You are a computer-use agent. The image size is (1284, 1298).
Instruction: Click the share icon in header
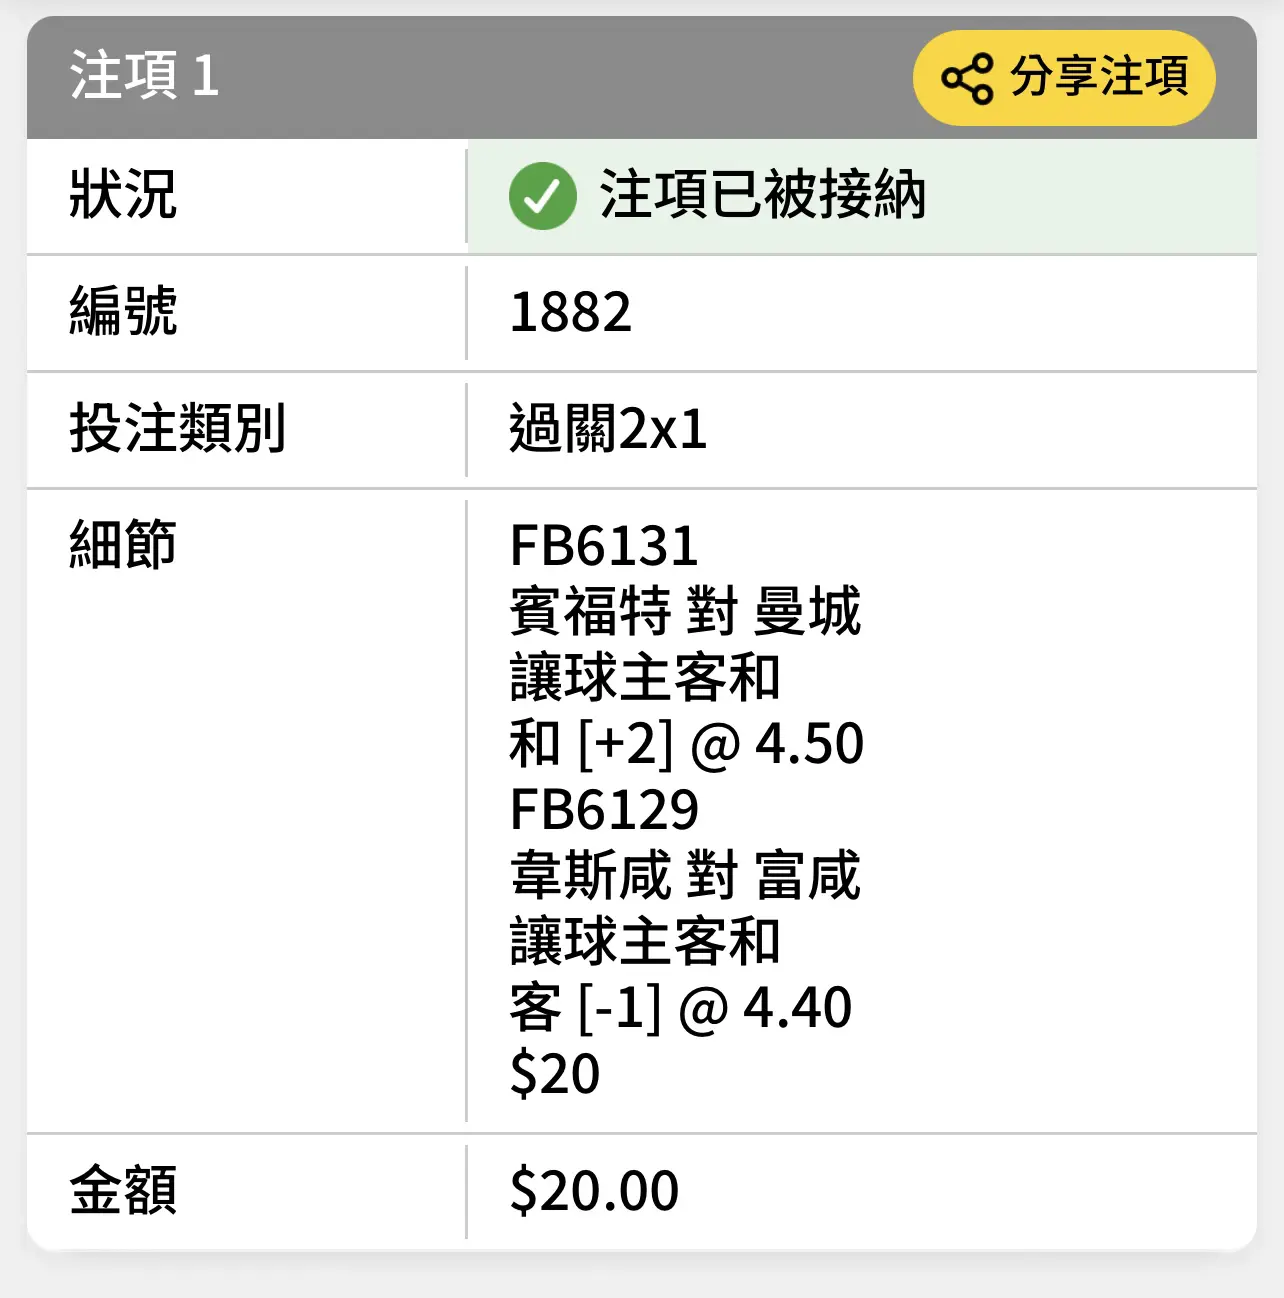coord(967,78)
